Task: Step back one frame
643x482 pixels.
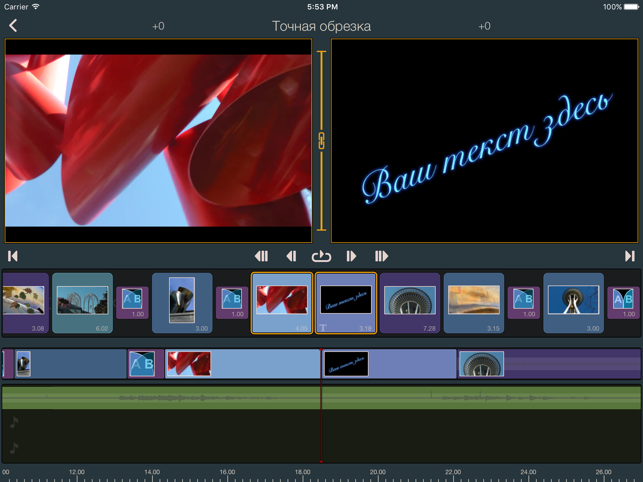Action: click(291, 257)
